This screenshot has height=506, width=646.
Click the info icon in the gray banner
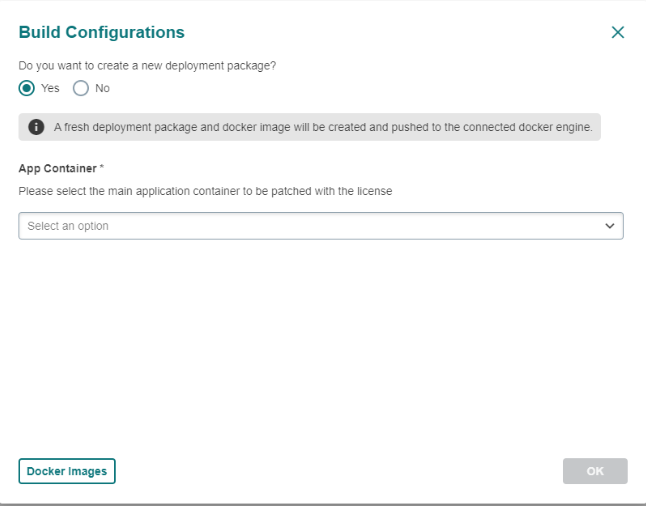pos(36,127)
